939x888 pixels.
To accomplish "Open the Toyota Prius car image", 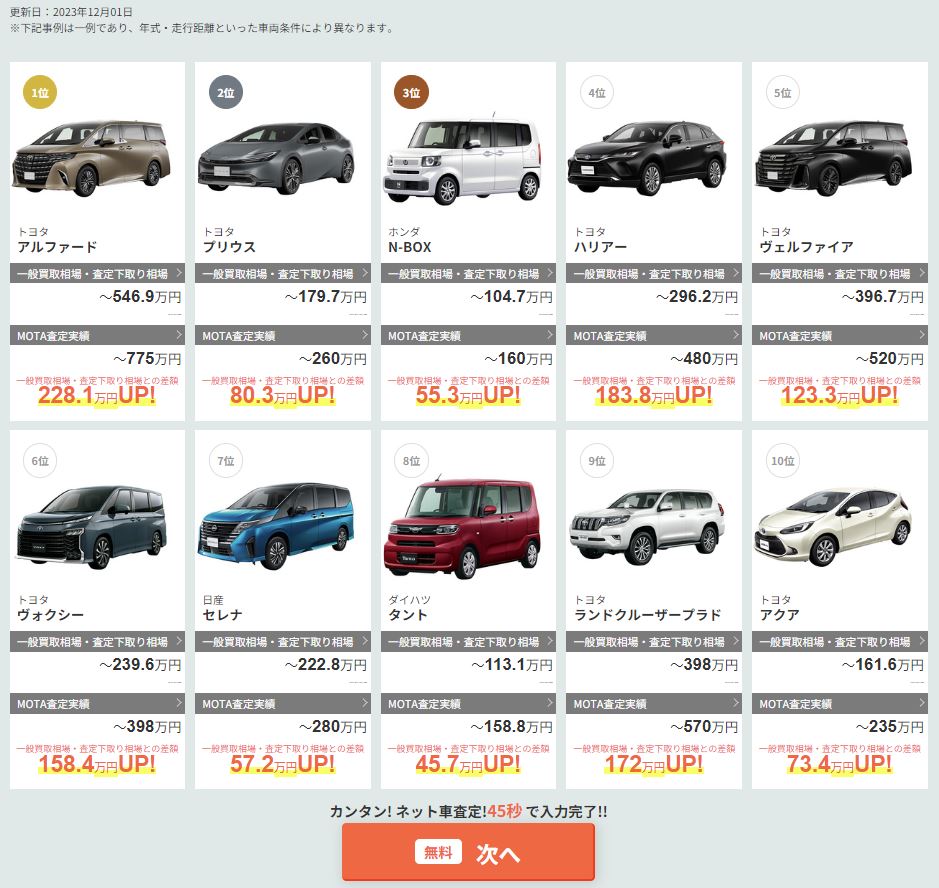I will (277, 157).
